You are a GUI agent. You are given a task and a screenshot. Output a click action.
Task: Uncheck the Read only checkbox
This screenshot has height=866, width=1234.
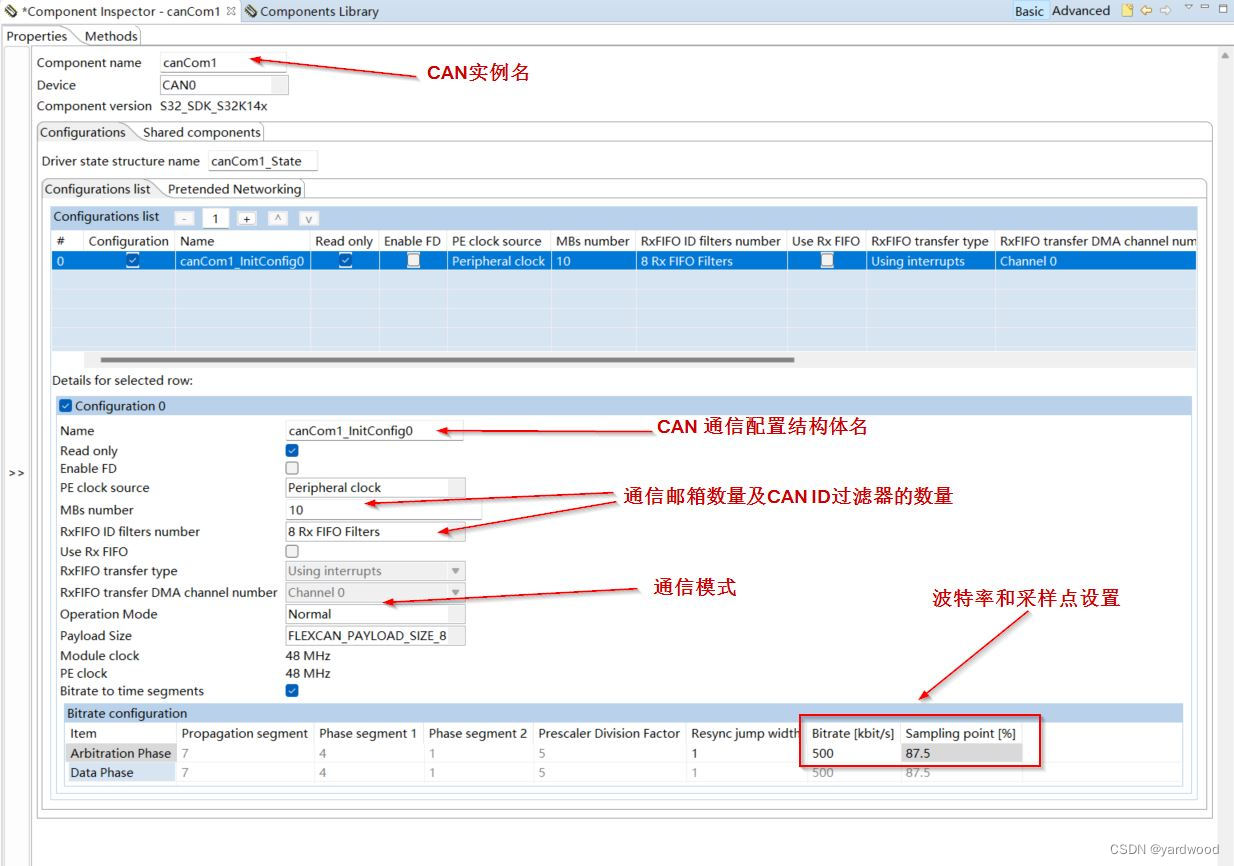[291, 451]
